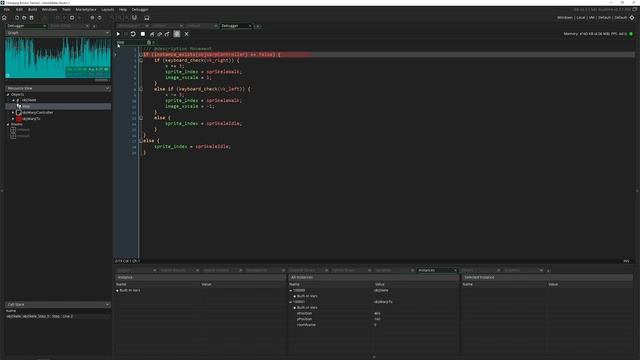640x360 pixels.
Task: Open the Windows menu
Action: click(49, 9)
